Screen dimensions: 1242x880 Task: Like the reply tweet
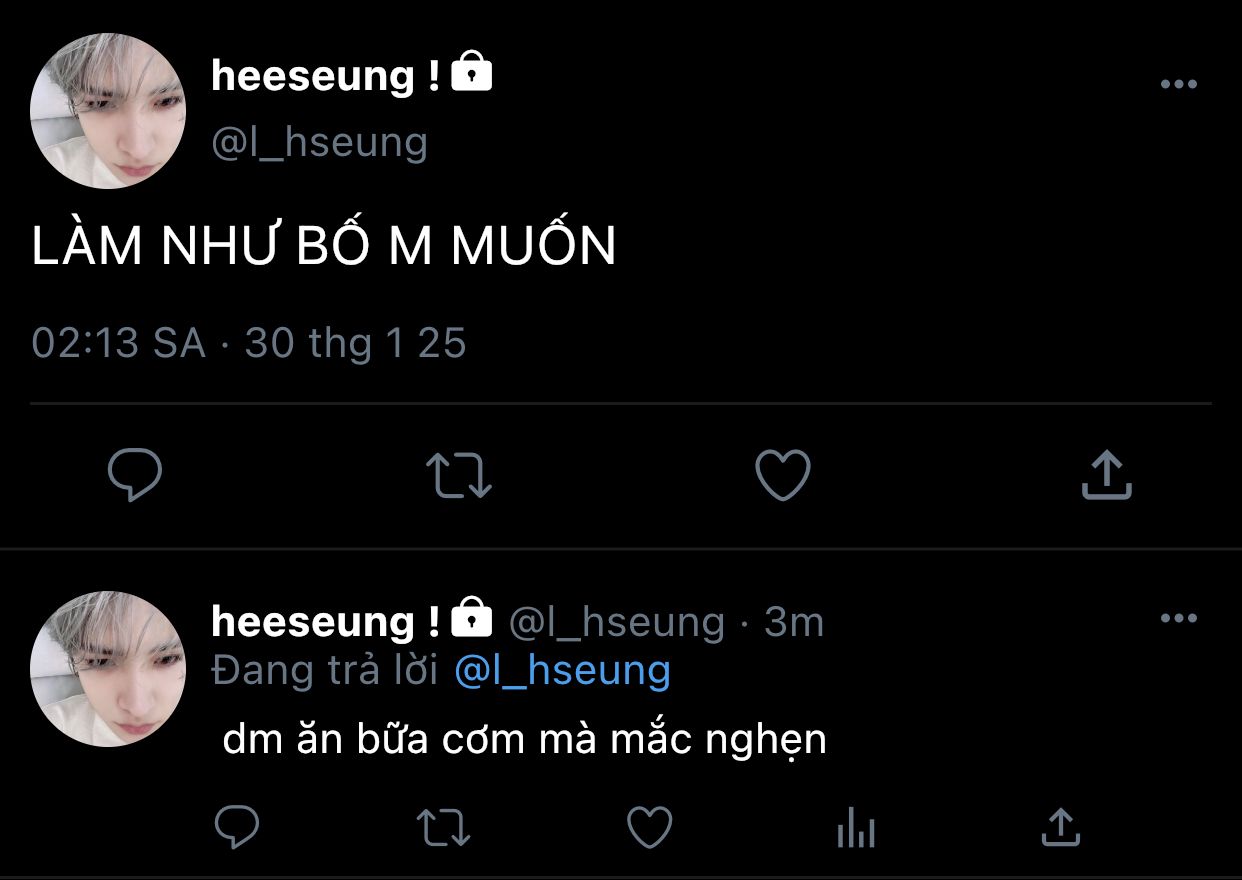649,827
